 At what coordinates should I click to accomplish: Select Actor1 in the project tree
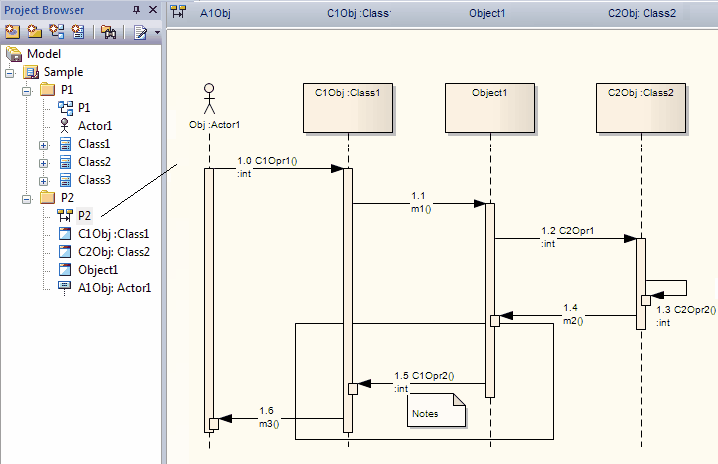(94, 126)
